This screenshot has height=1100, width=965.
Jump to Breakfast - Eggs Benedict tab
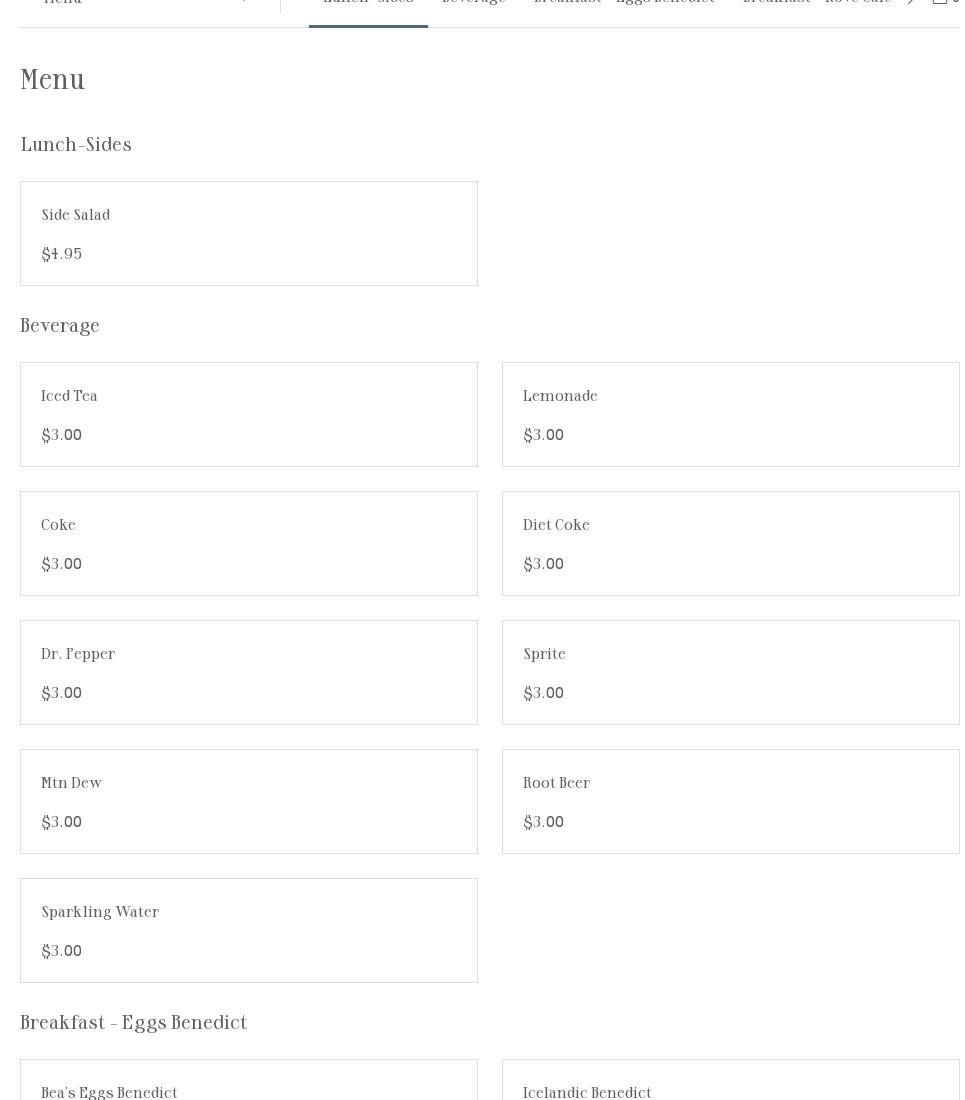click(624, 4)
